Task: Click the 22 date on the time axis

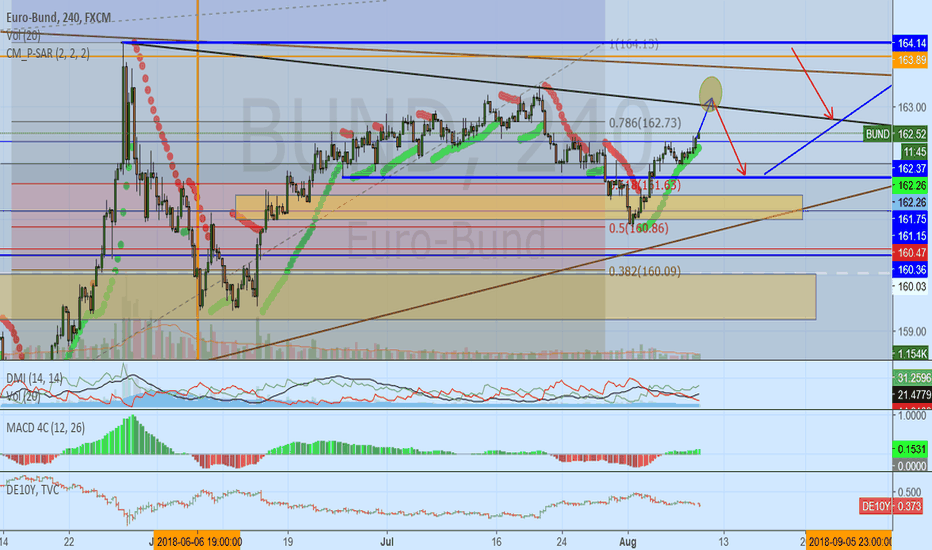Action: 70,542
